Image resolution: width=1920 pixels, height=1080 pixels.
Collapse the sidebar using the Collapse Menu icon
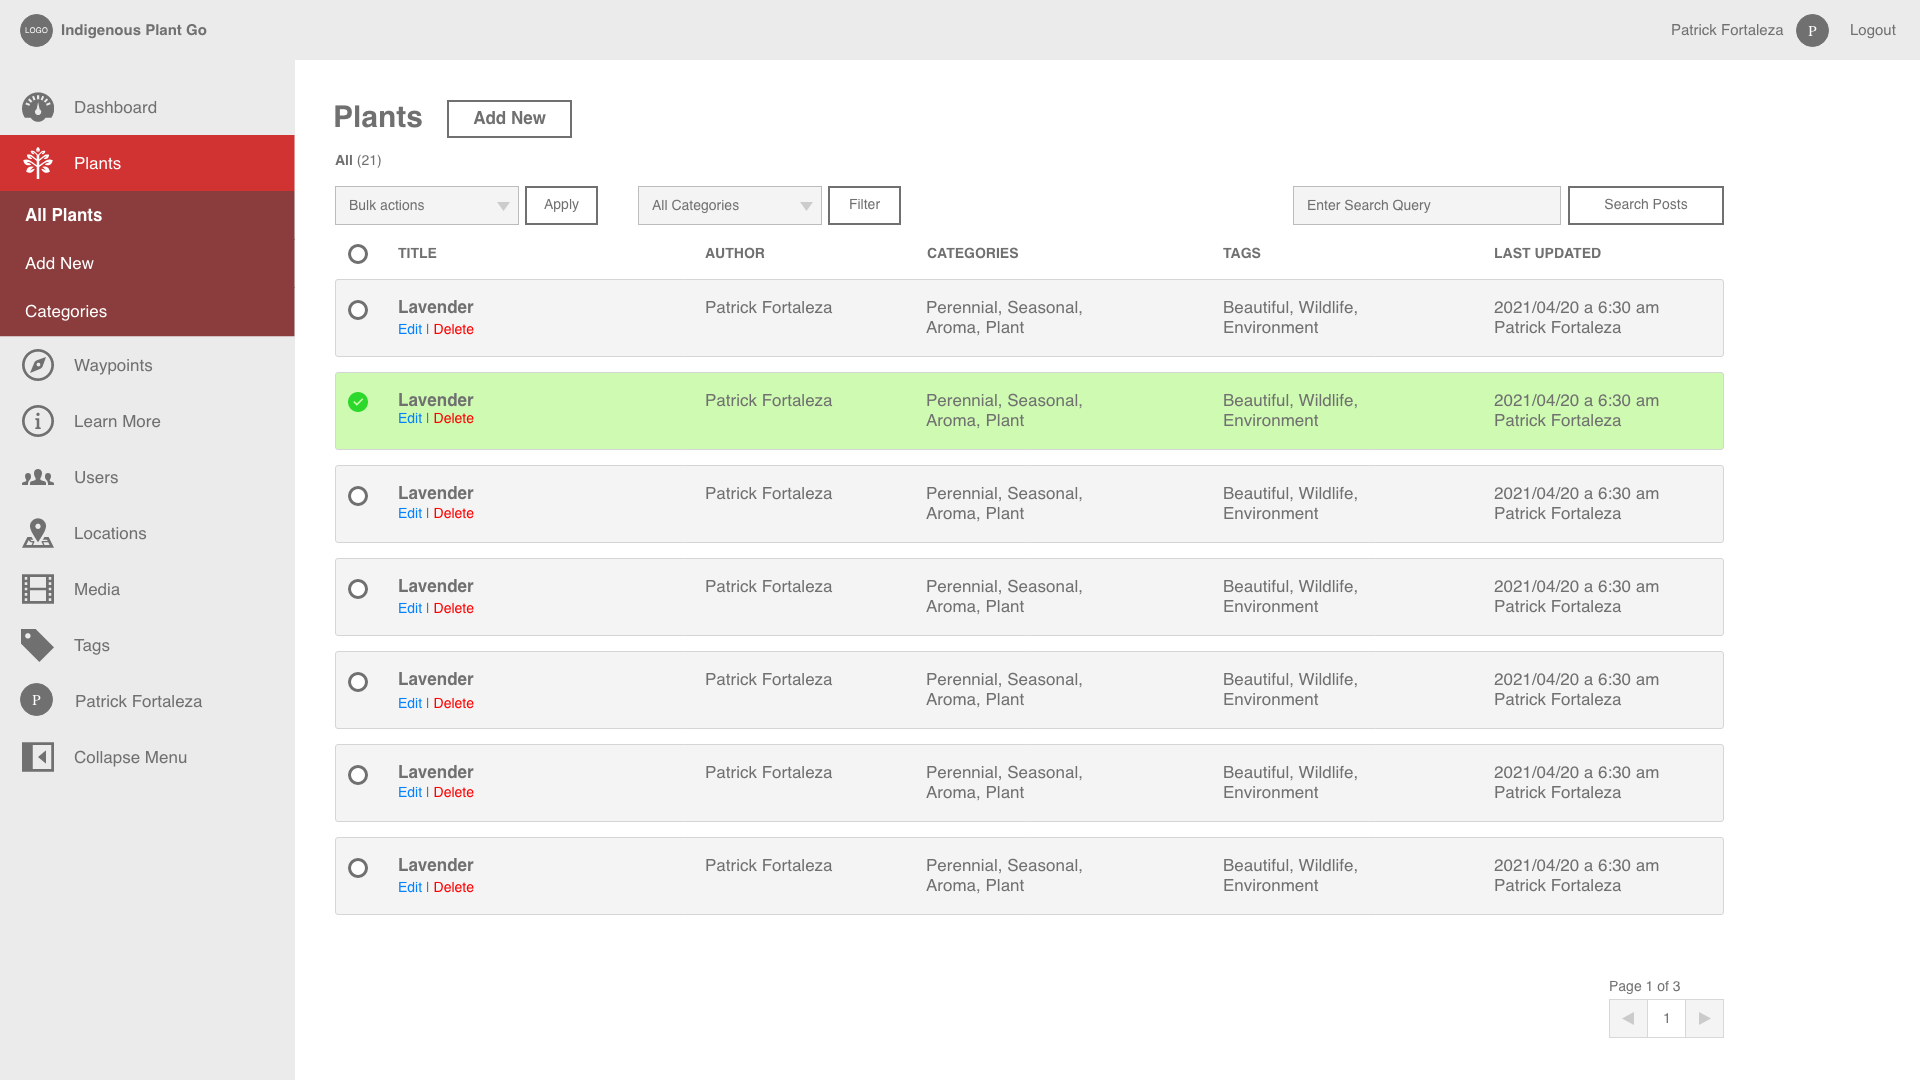(38, 757)
